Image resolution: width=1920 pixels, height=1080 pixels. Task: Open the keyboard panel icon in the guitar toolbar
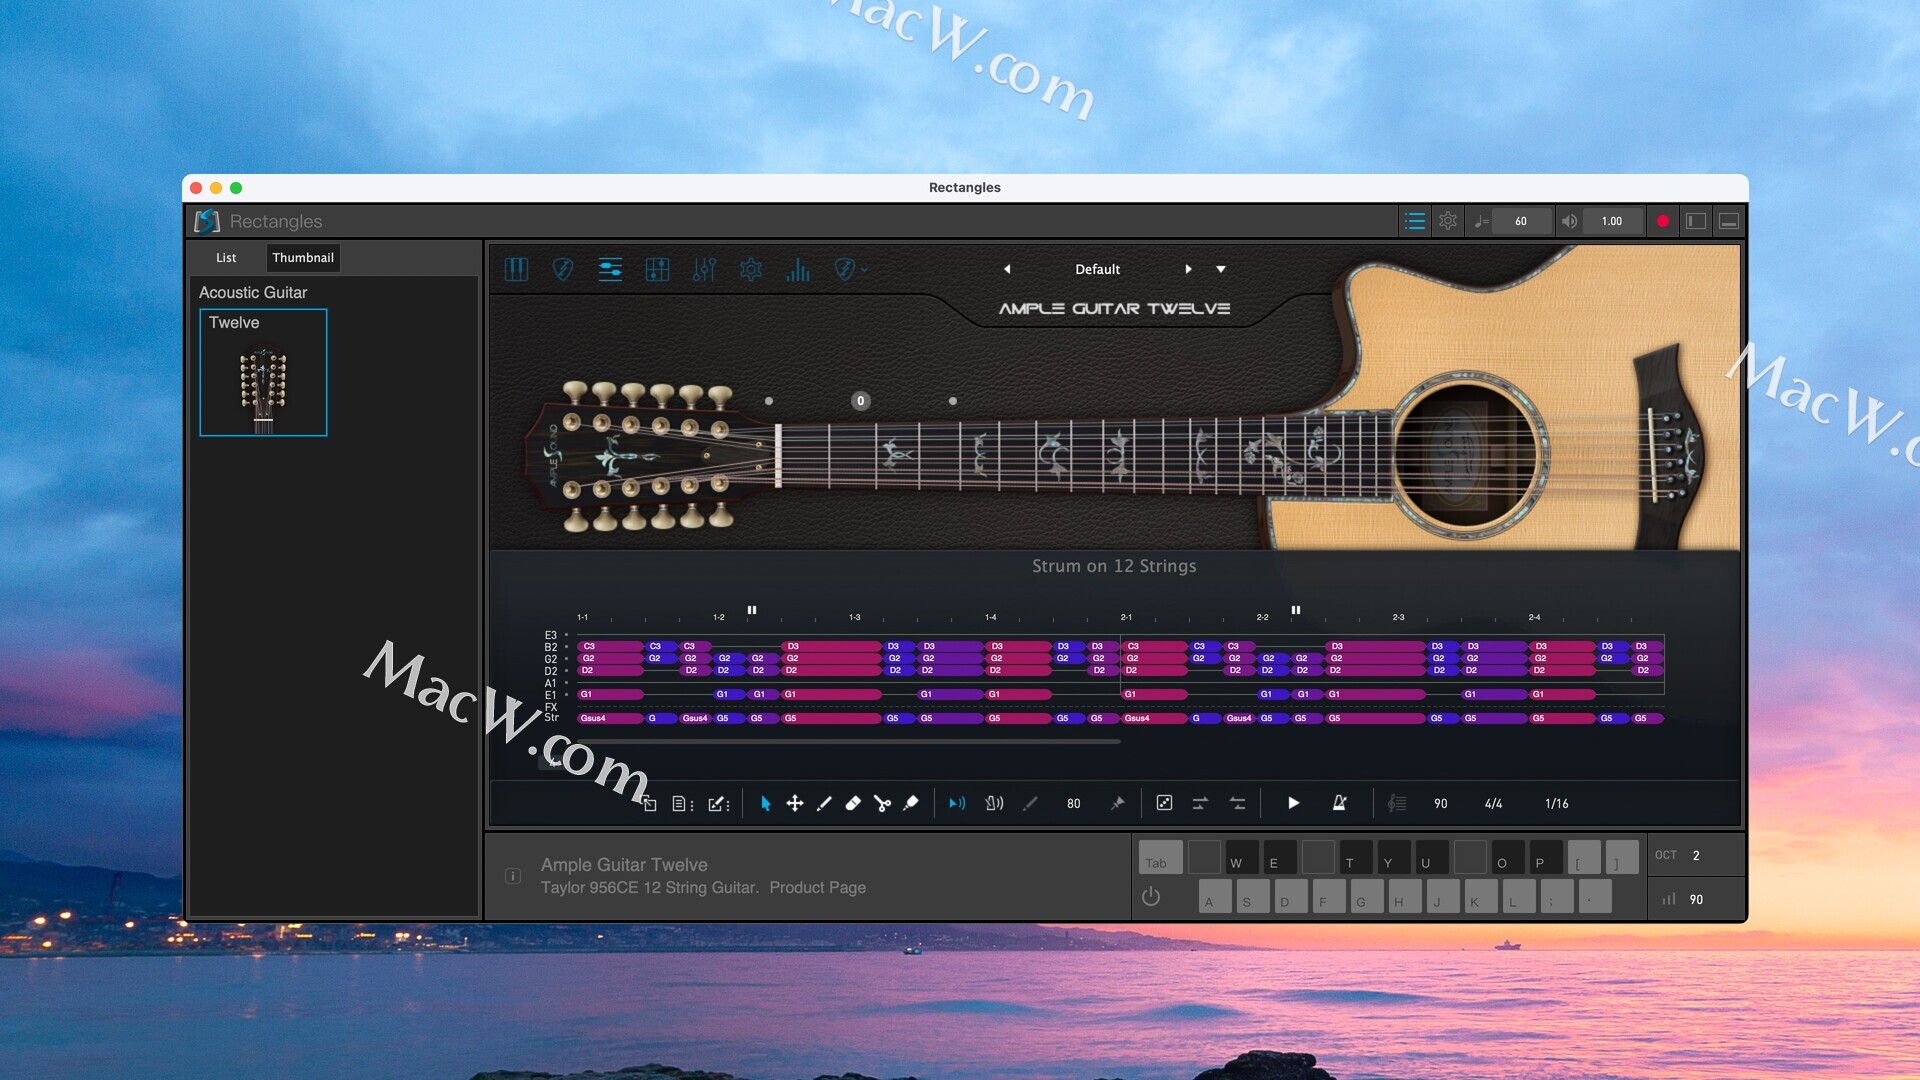pos(516,269)
